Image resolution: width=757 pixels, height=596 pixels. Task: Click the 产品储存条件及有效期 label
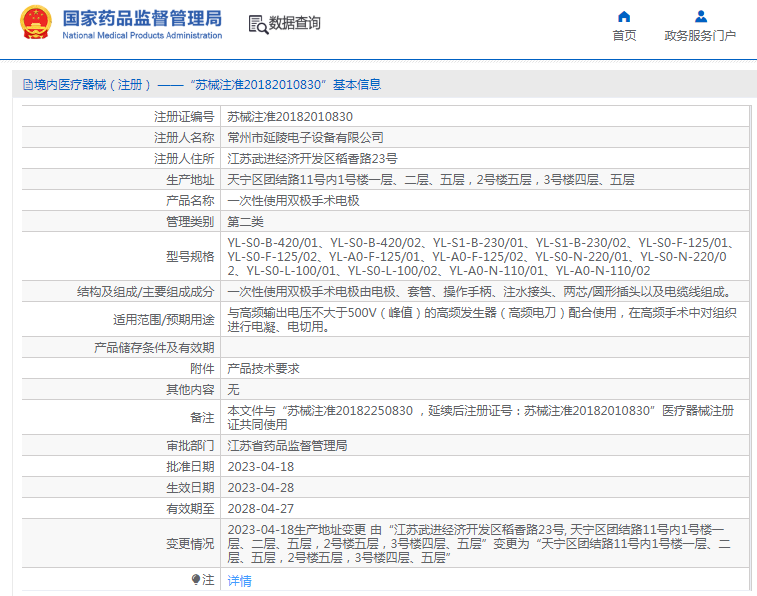154,347
